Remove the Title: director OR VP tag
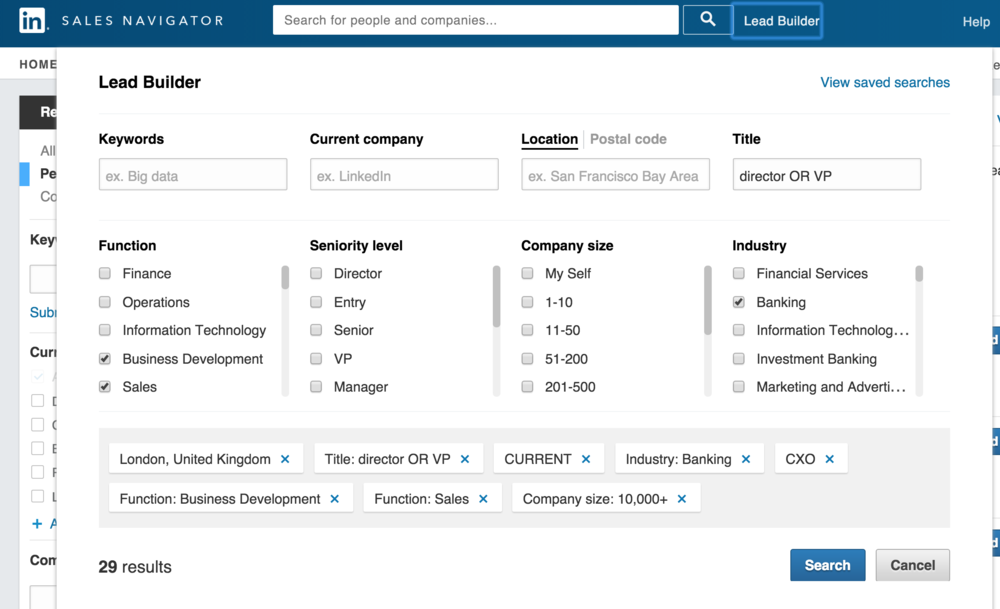Image resolution: width=1000 pixels, height=609 pixels. (x=465, y=459)
